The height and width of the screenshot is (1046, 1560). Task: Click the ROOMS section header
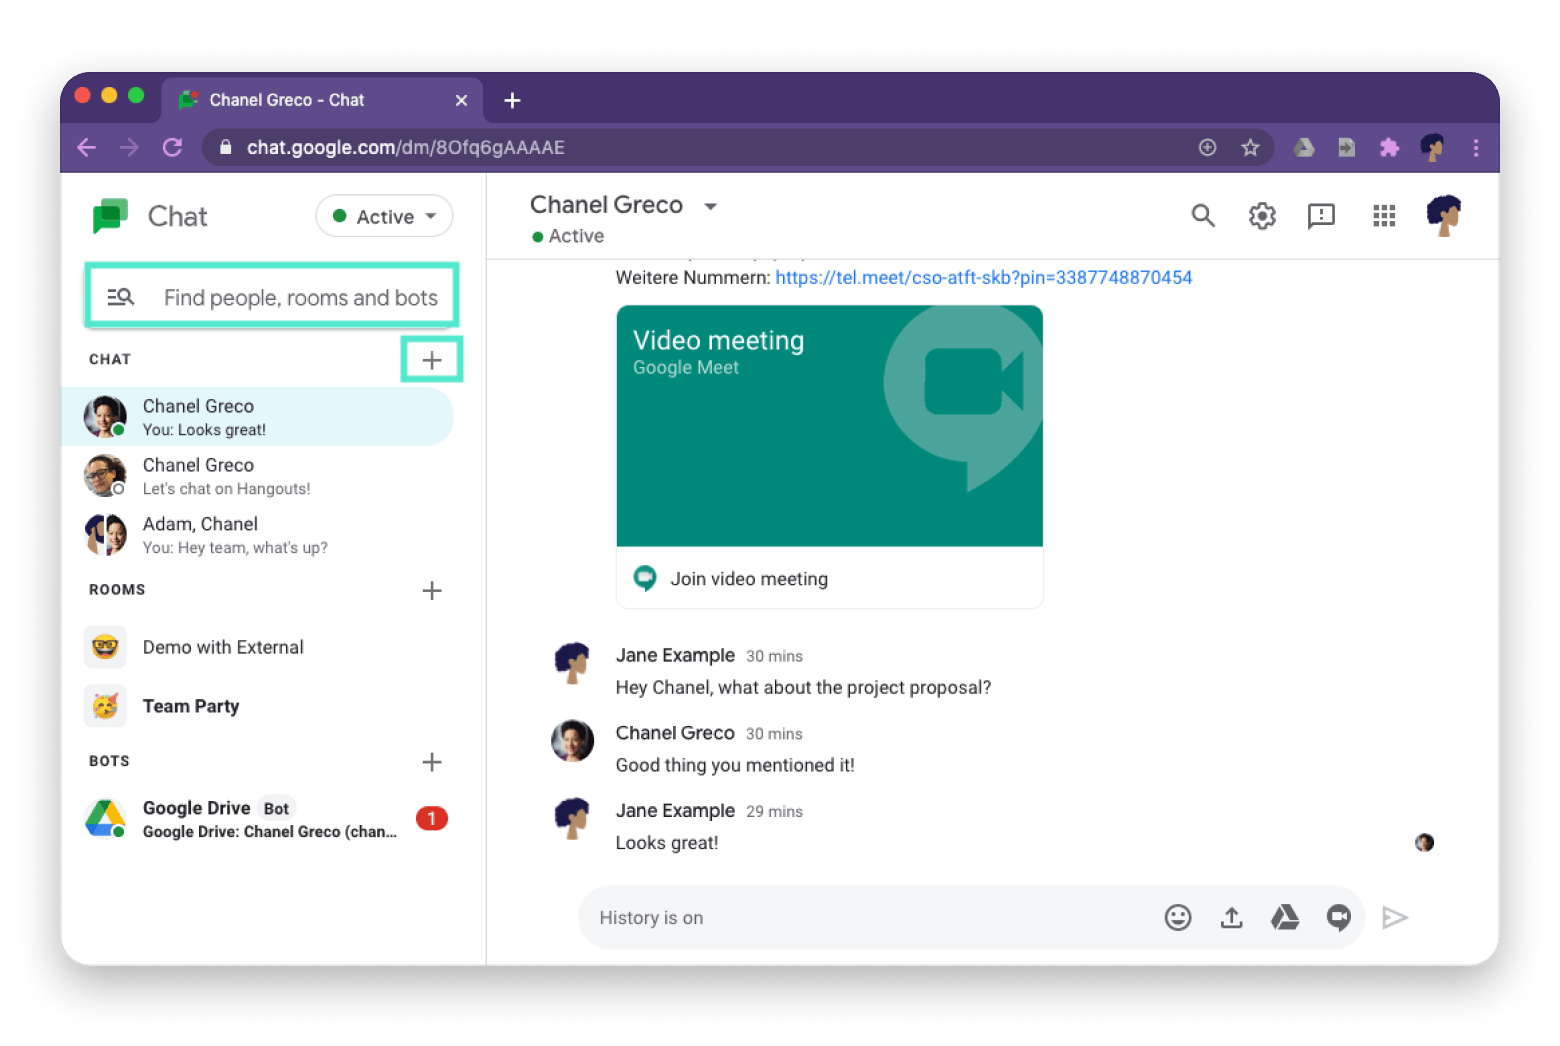click(117, 590)
